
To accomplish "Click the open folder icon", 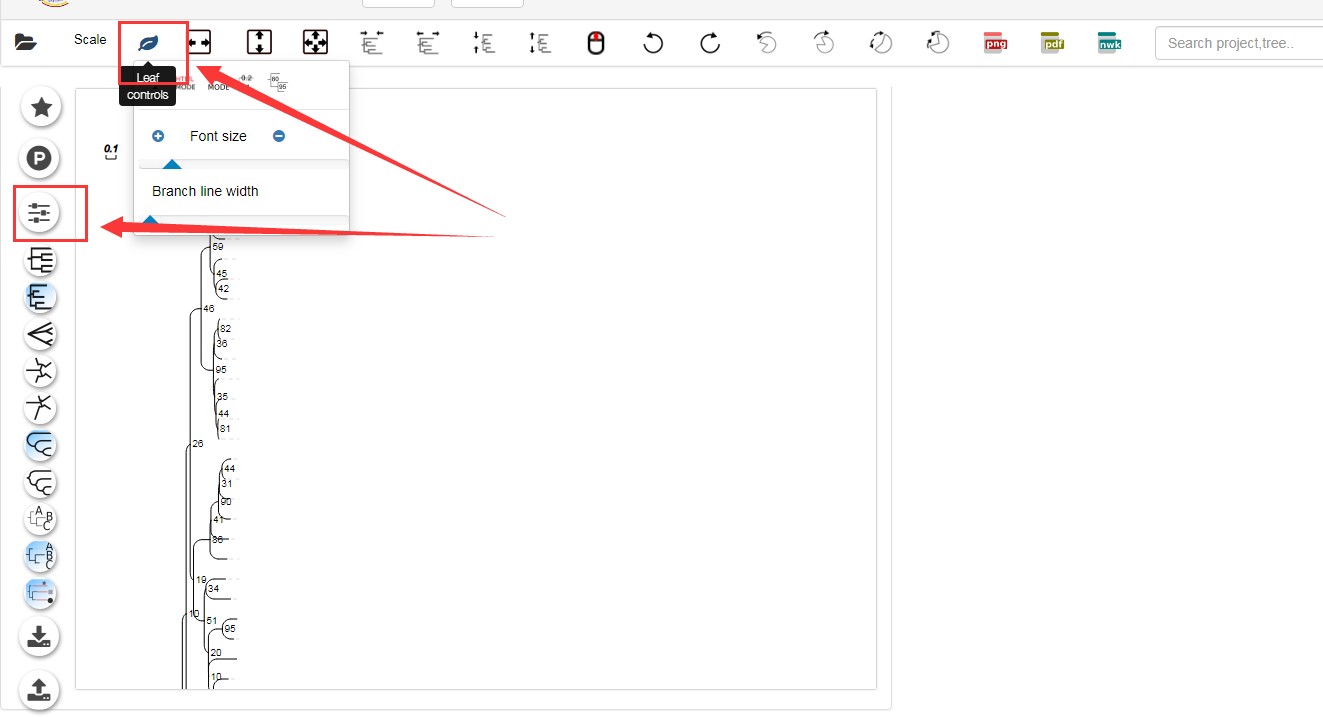I will (26, 42).
